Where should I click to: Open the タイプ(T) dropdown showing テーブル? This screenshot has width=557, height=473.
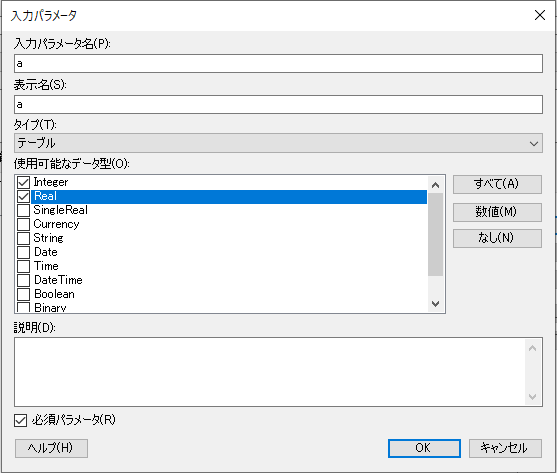(278, 143)
